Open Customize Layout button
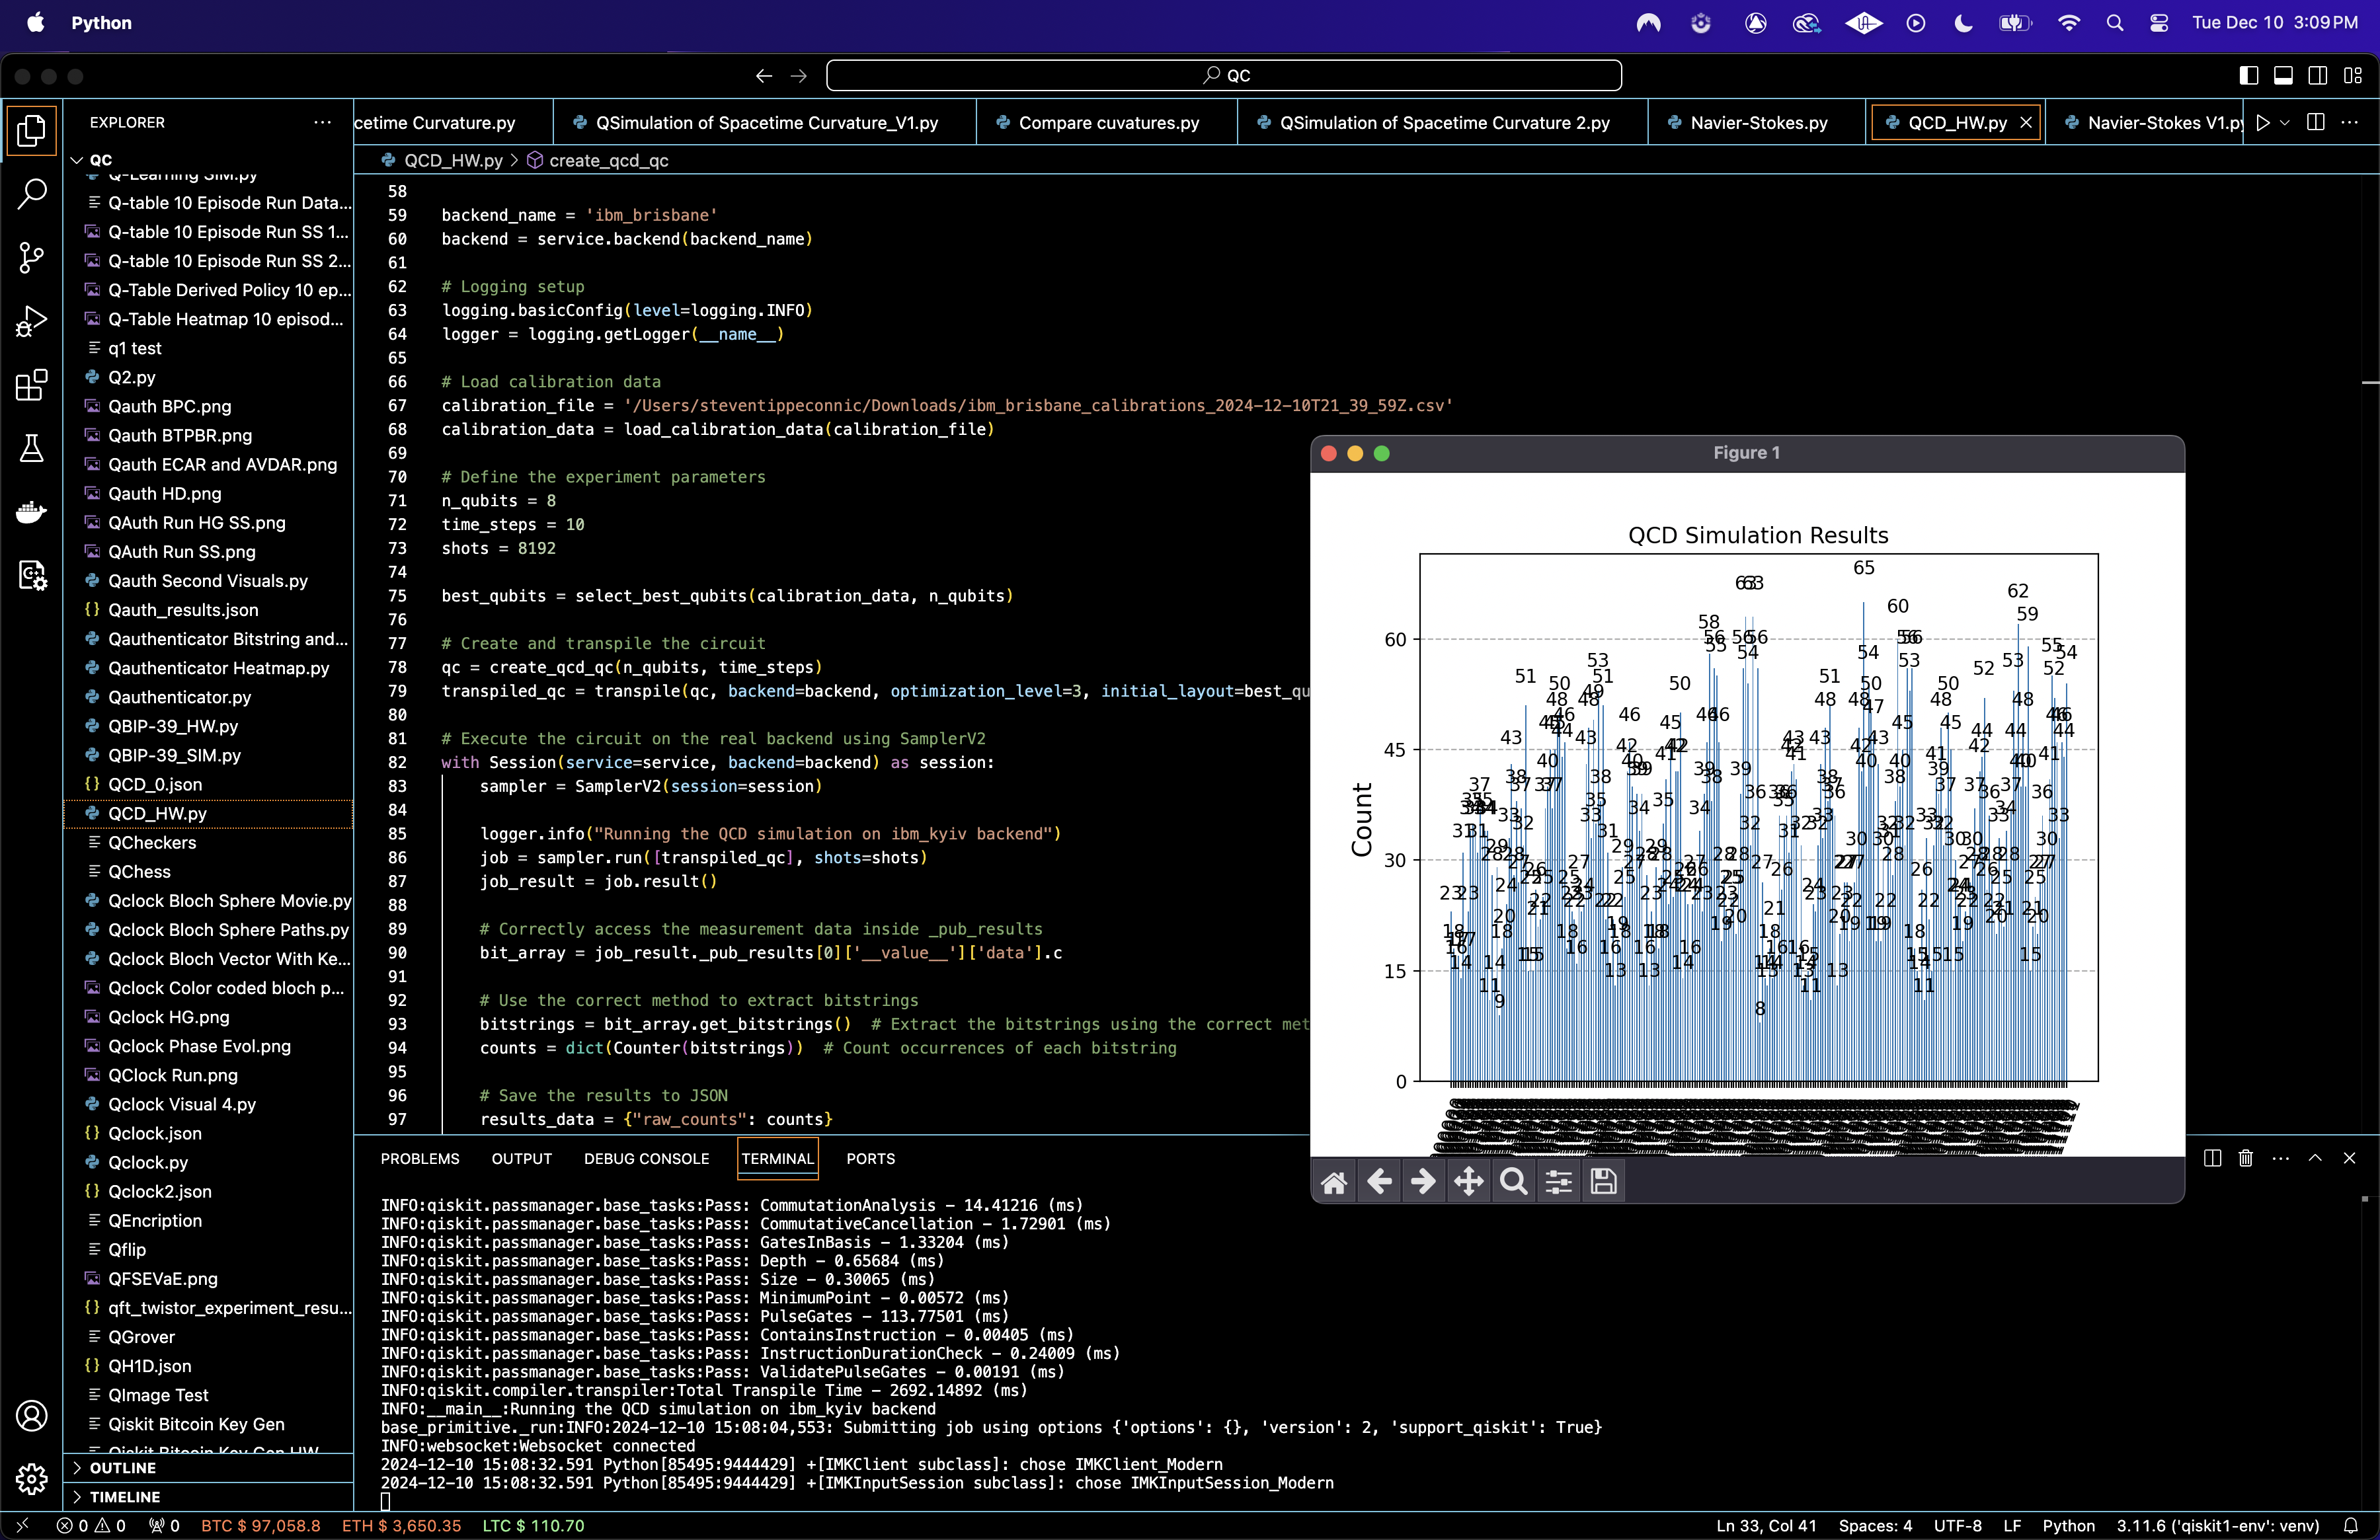 [2353, 75]
